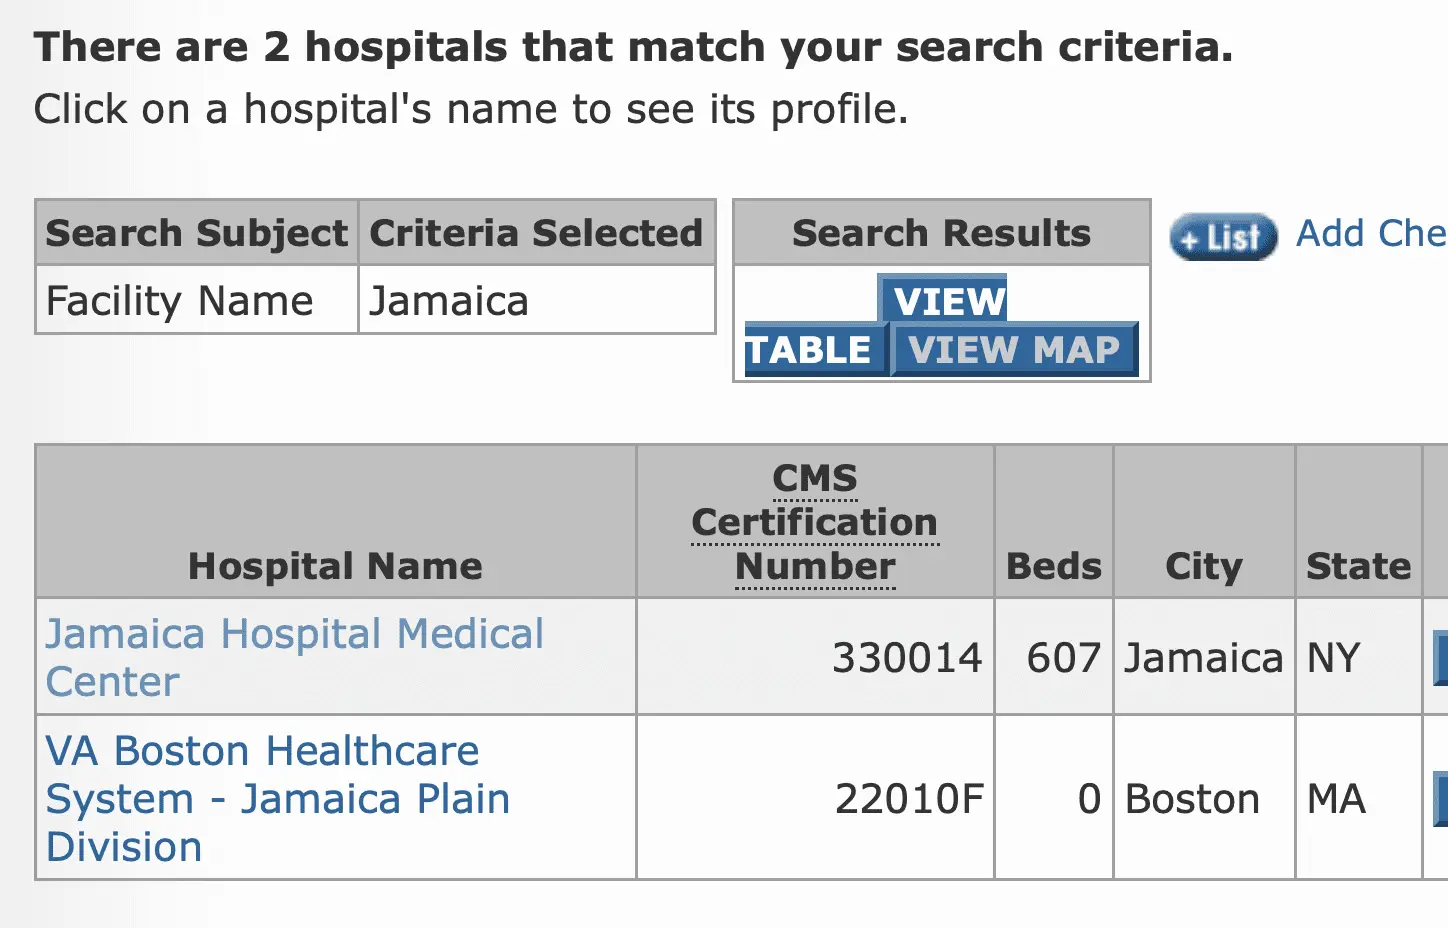Click the Facility Name search subject cell

[x=180, y=301]
